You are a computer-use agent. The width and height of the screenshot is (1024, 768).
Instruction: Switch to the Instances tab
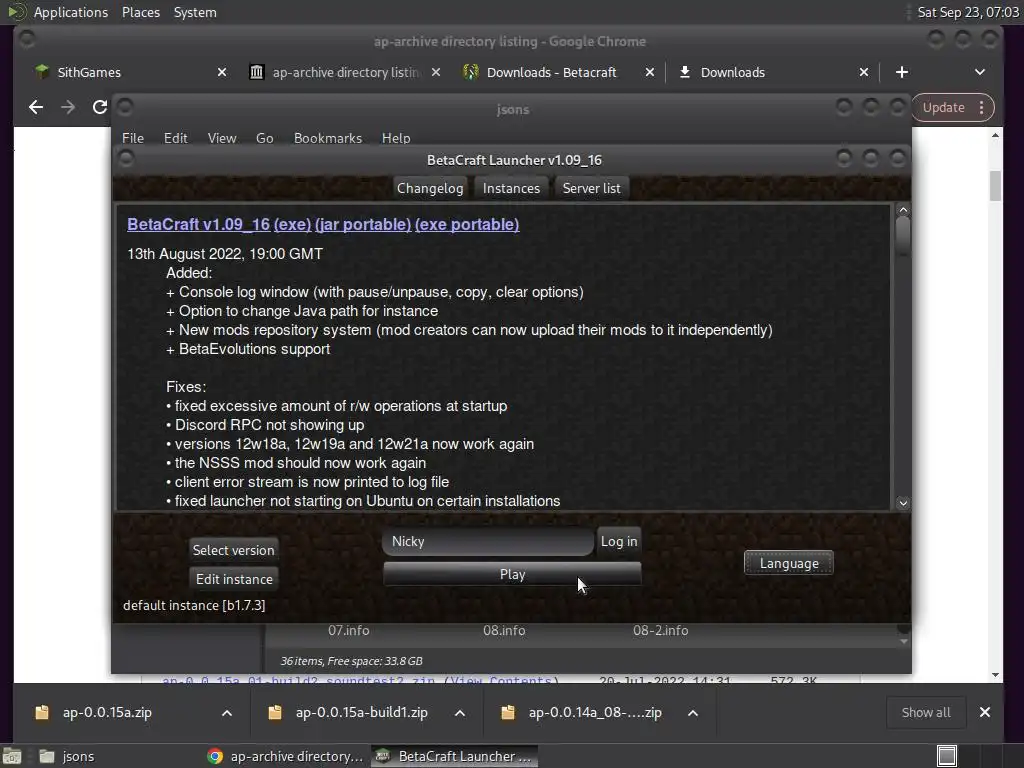511,188
